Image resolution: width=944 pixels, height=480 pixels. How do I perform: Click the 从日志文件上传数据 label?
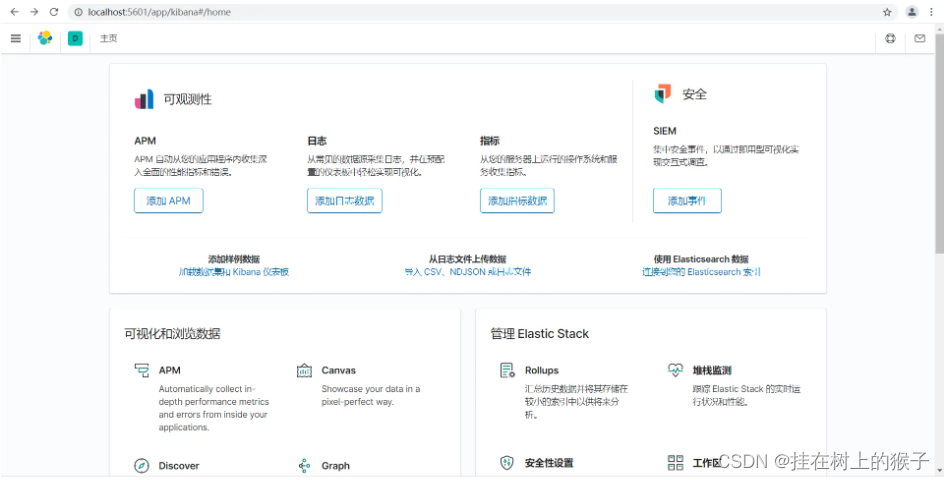(x=468, y=259)
